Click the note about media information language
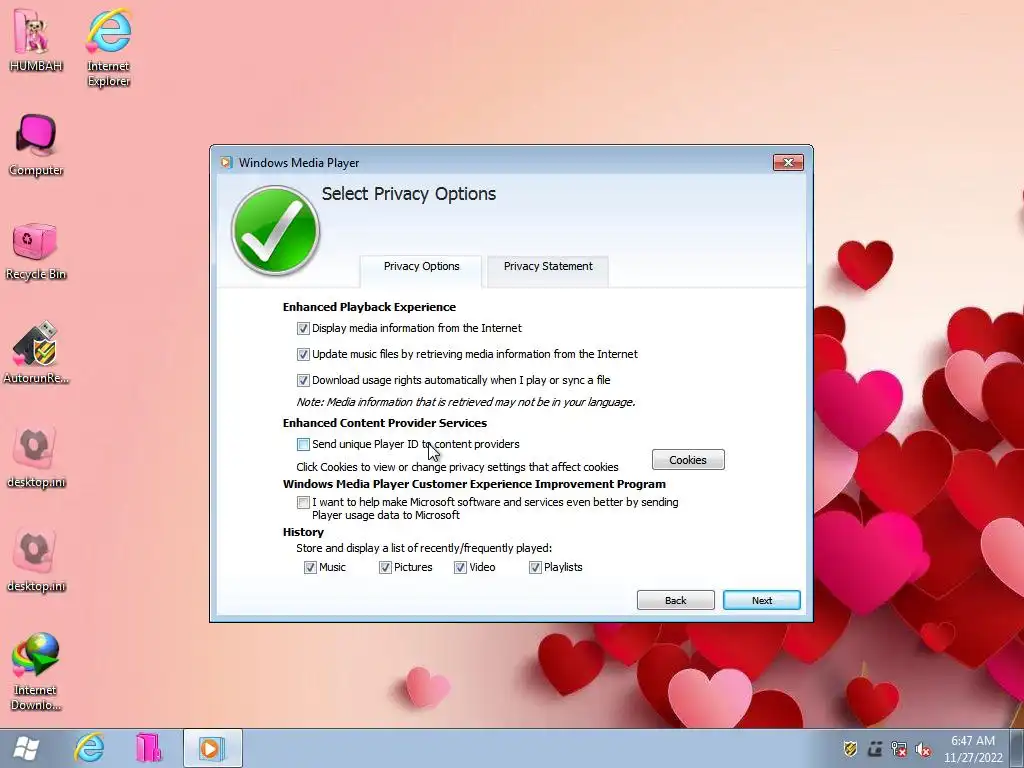The width and height of the screenshot is (1024, 768). (466, 402)
